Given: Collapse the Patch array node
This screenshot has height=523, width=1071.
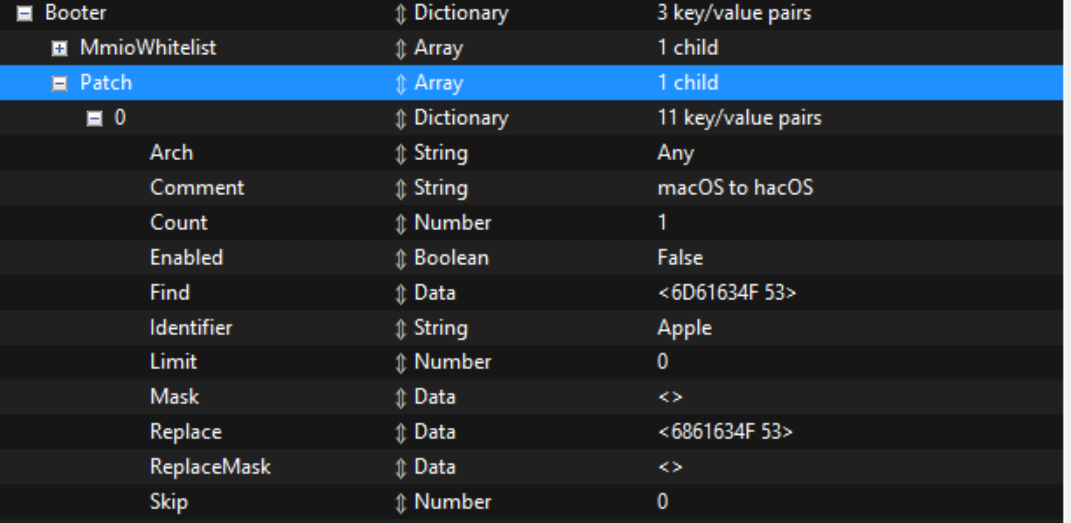Looking at the screenshot, I should (x=59, y=83).
